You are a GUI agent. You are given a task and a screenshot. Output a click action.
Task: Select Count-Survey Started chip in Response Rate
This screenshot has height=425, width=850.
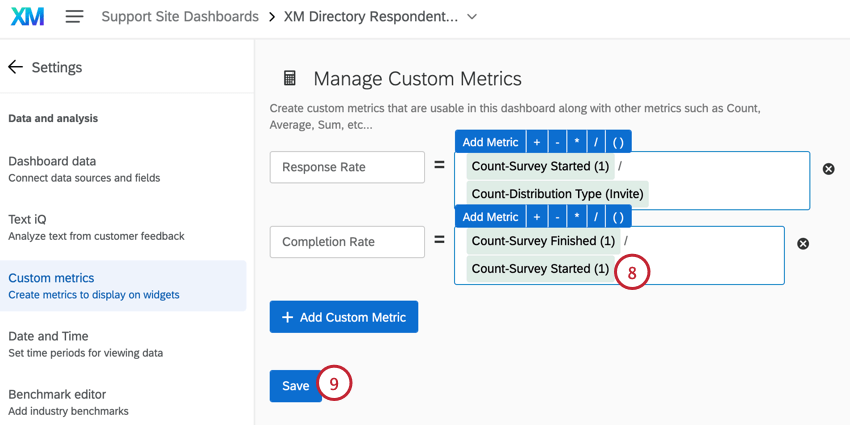[540, 166]
